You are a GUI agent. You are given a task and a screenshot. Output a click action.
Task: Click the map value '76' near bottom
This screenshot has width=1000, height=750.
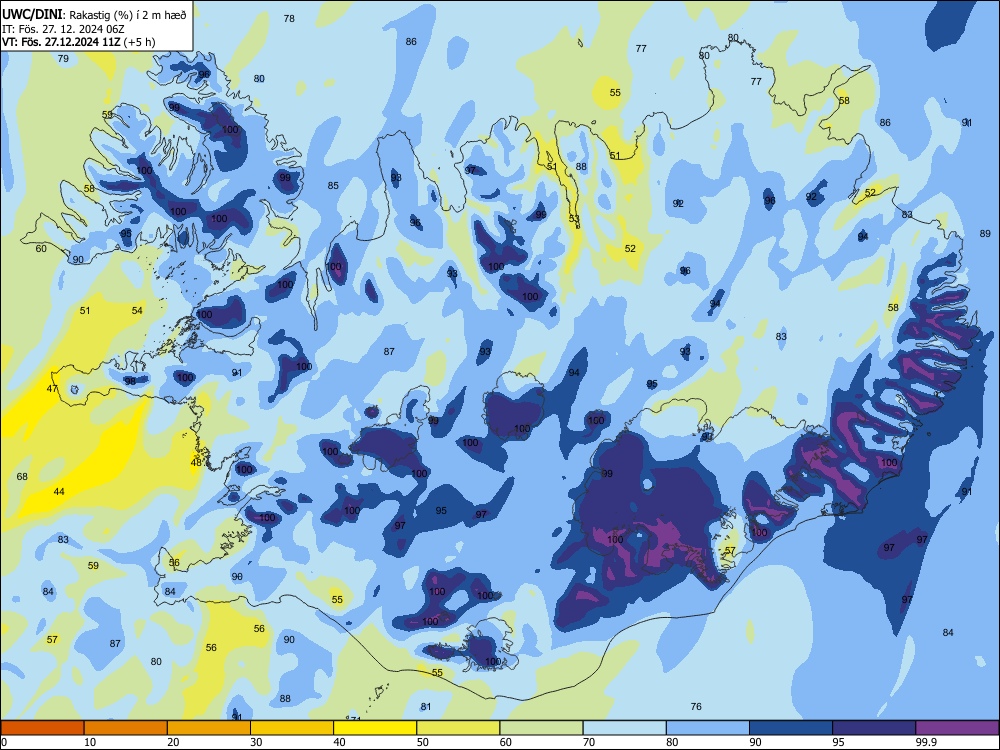696,707
